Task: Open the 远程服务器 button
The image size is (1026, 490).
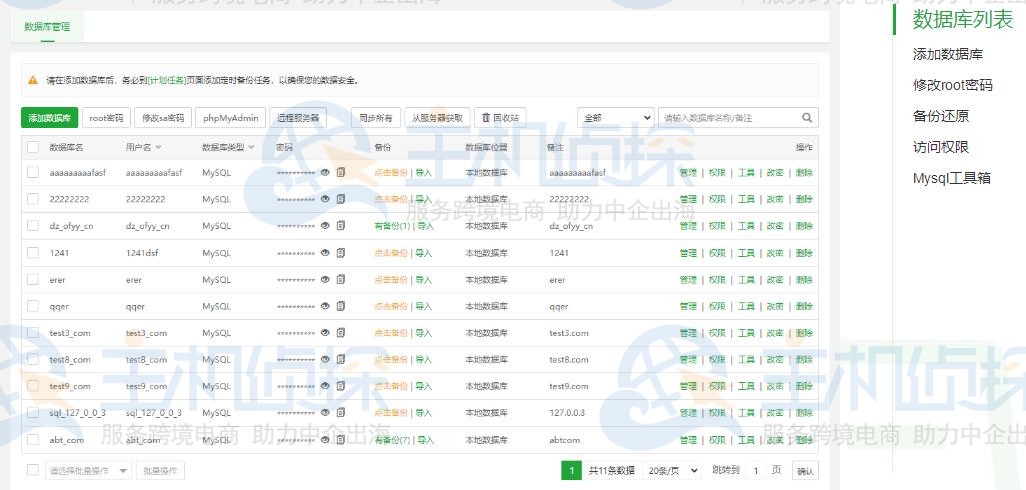Action: coord(298,118)
